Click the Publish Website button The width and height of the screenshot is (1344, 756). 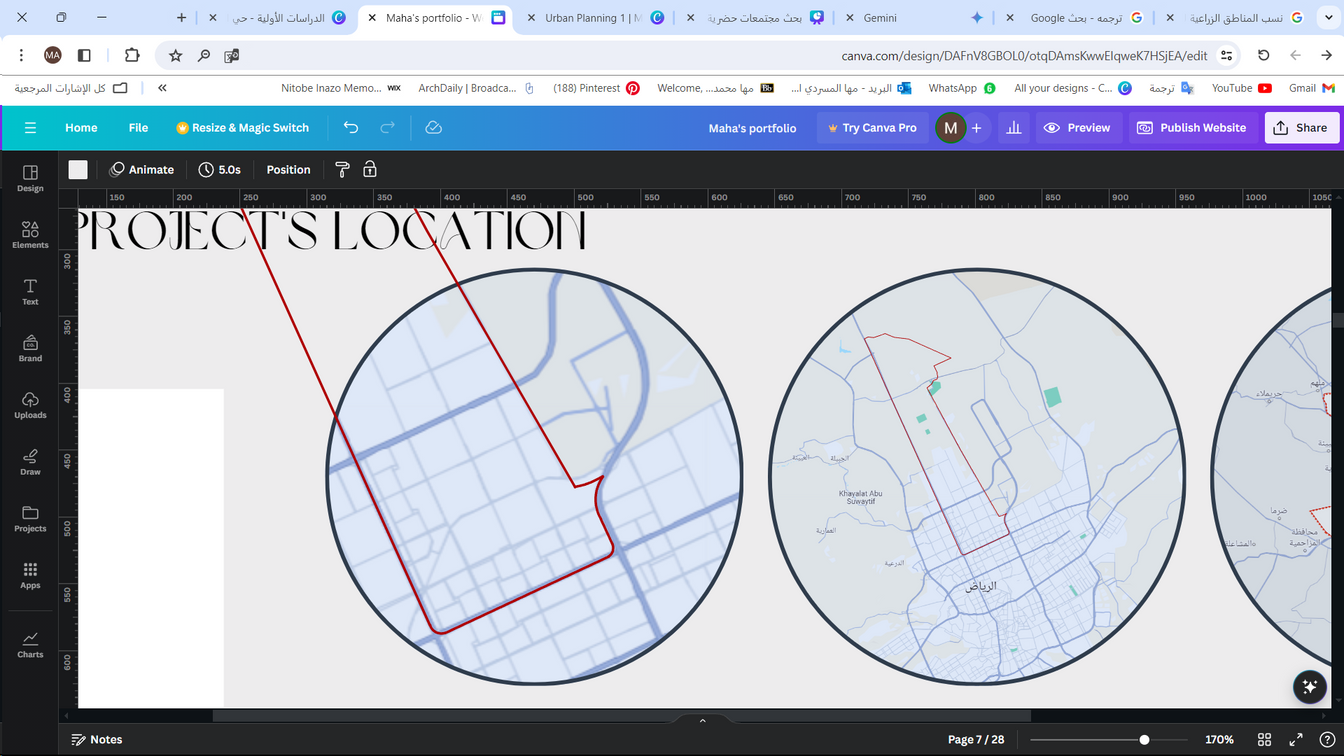pos(1192,128)
